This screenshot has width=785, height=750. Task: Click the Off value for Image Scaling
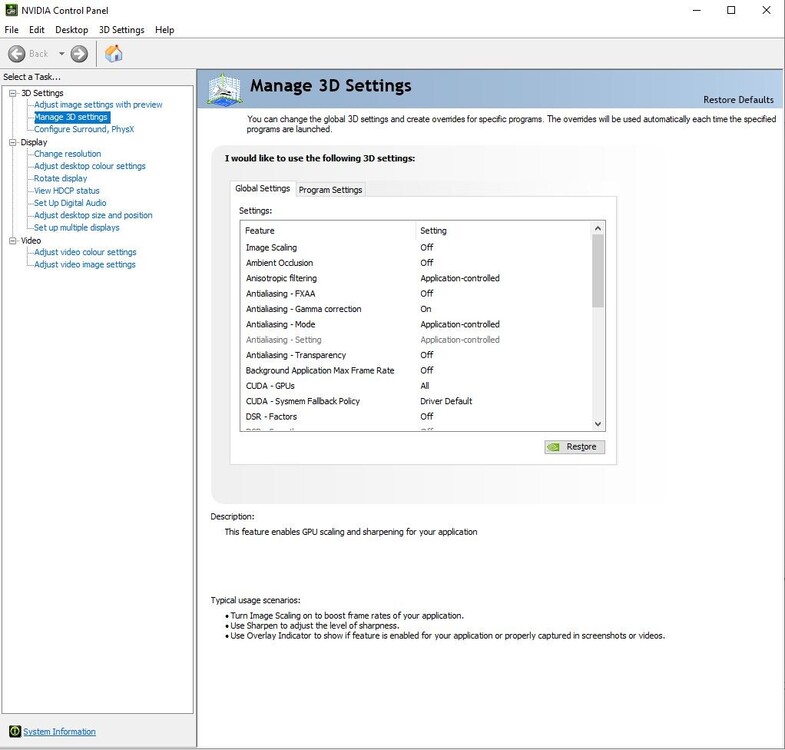point(427,247)
